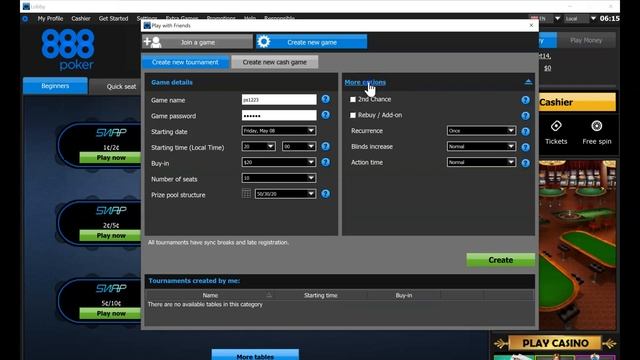Screen dimensions: 640x360
Task: Open help for Prize pool structure
Action: point(325,194)
